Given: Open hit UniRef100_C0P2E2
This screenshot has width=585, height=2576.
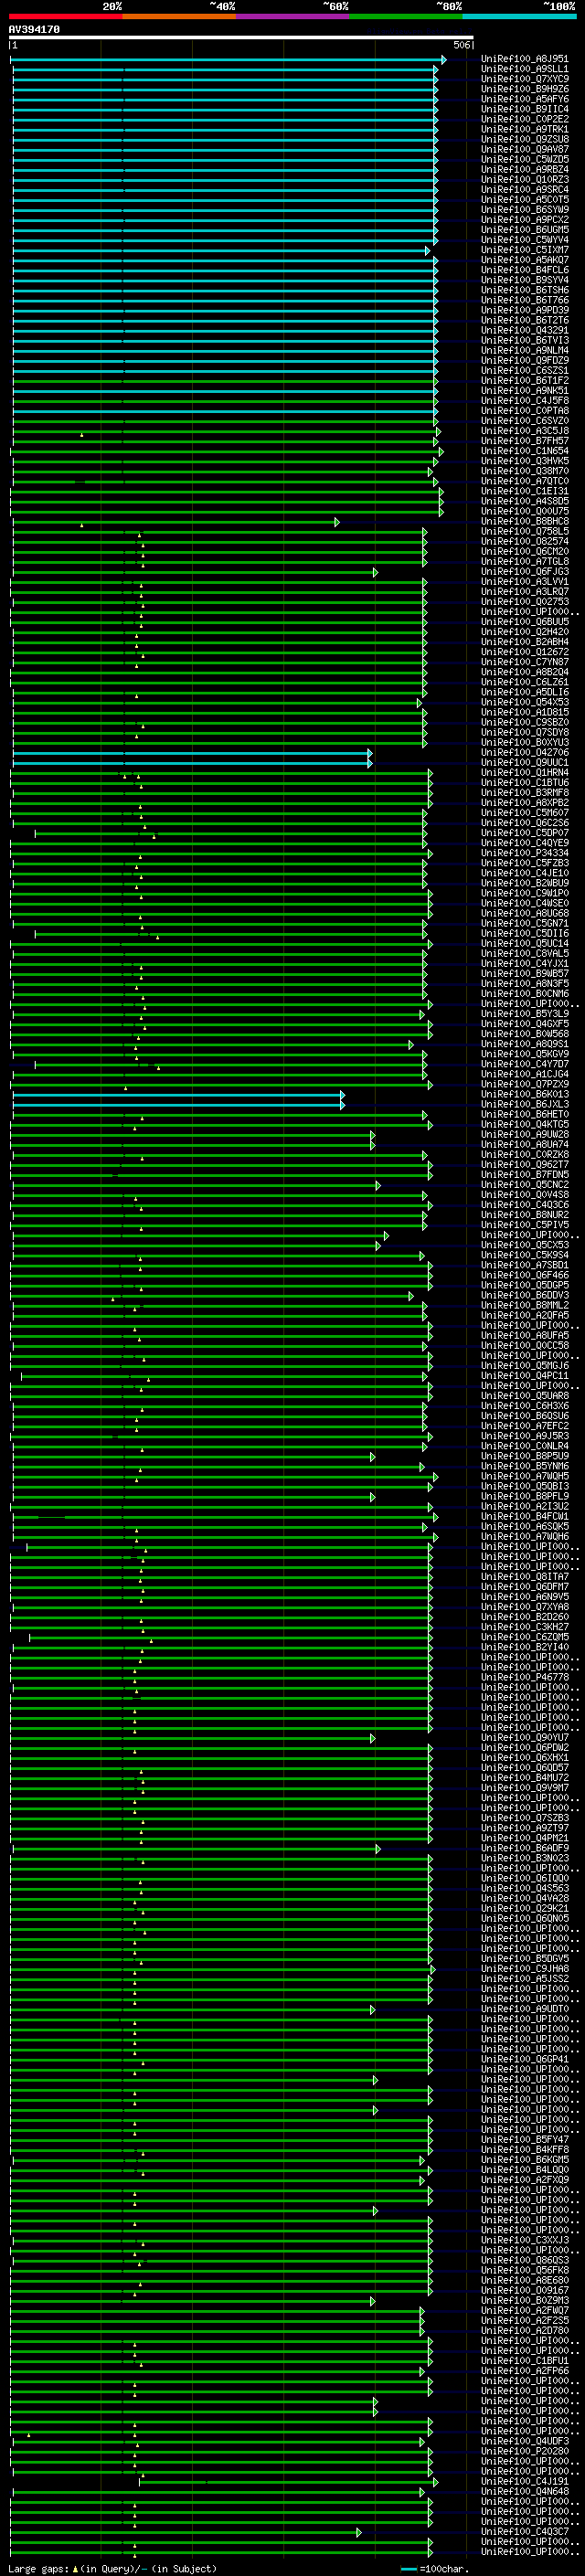Looking at the screenshot, I should (525, 119).
